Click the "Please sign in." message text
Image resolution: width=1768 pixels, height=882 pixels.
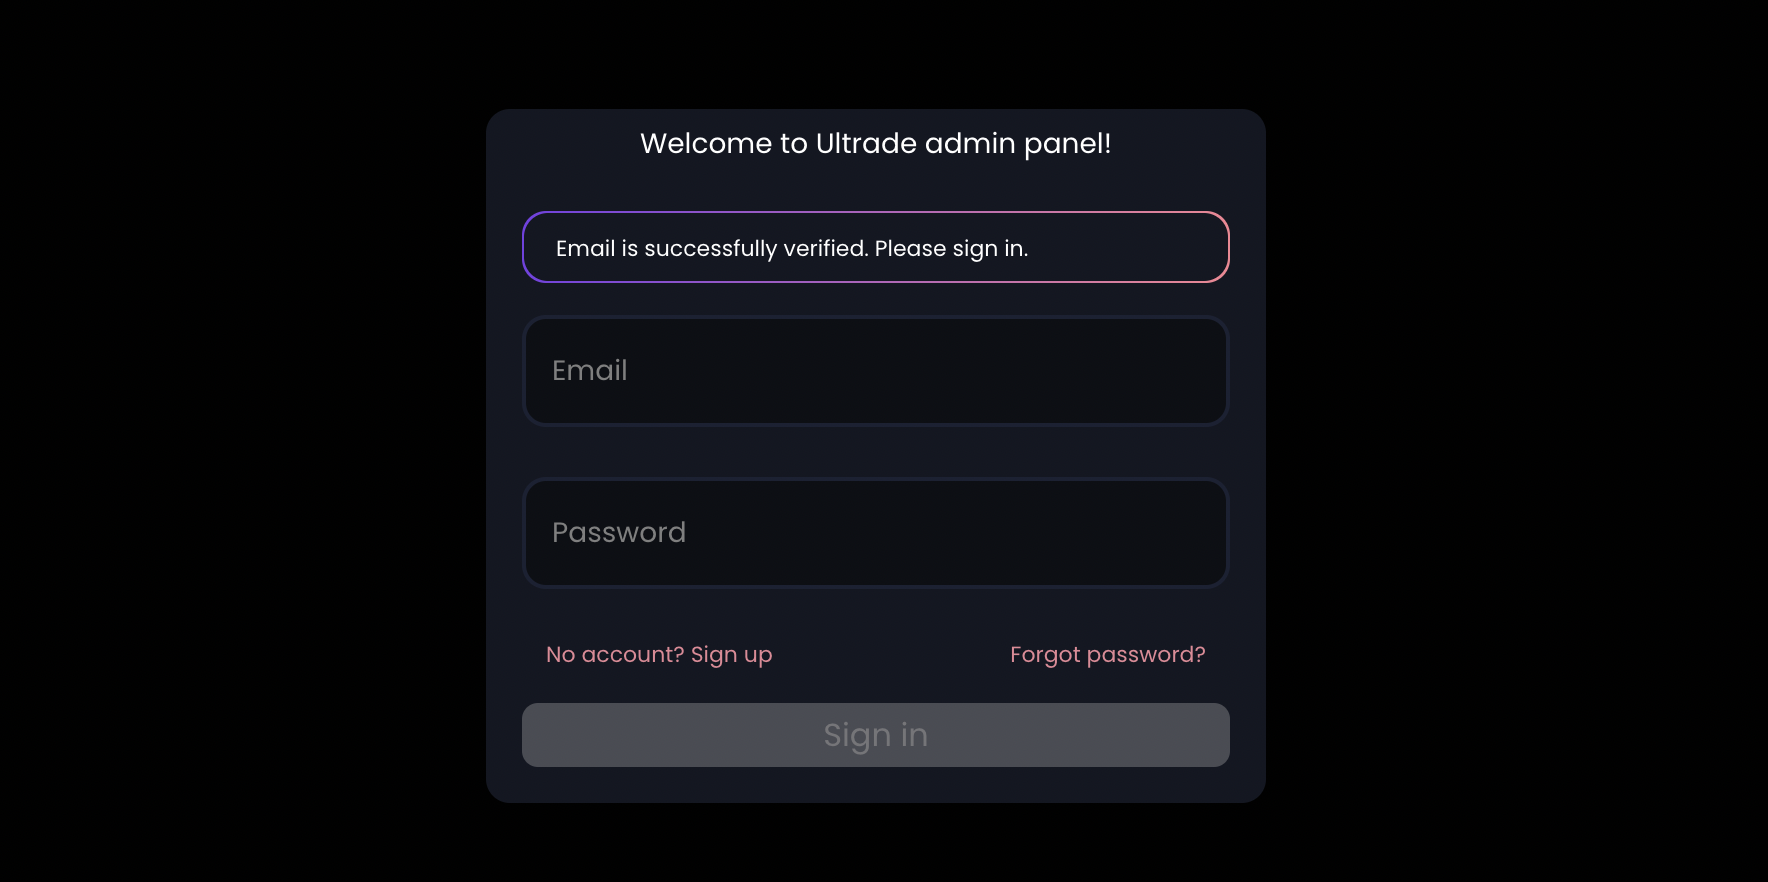[951, 249]
